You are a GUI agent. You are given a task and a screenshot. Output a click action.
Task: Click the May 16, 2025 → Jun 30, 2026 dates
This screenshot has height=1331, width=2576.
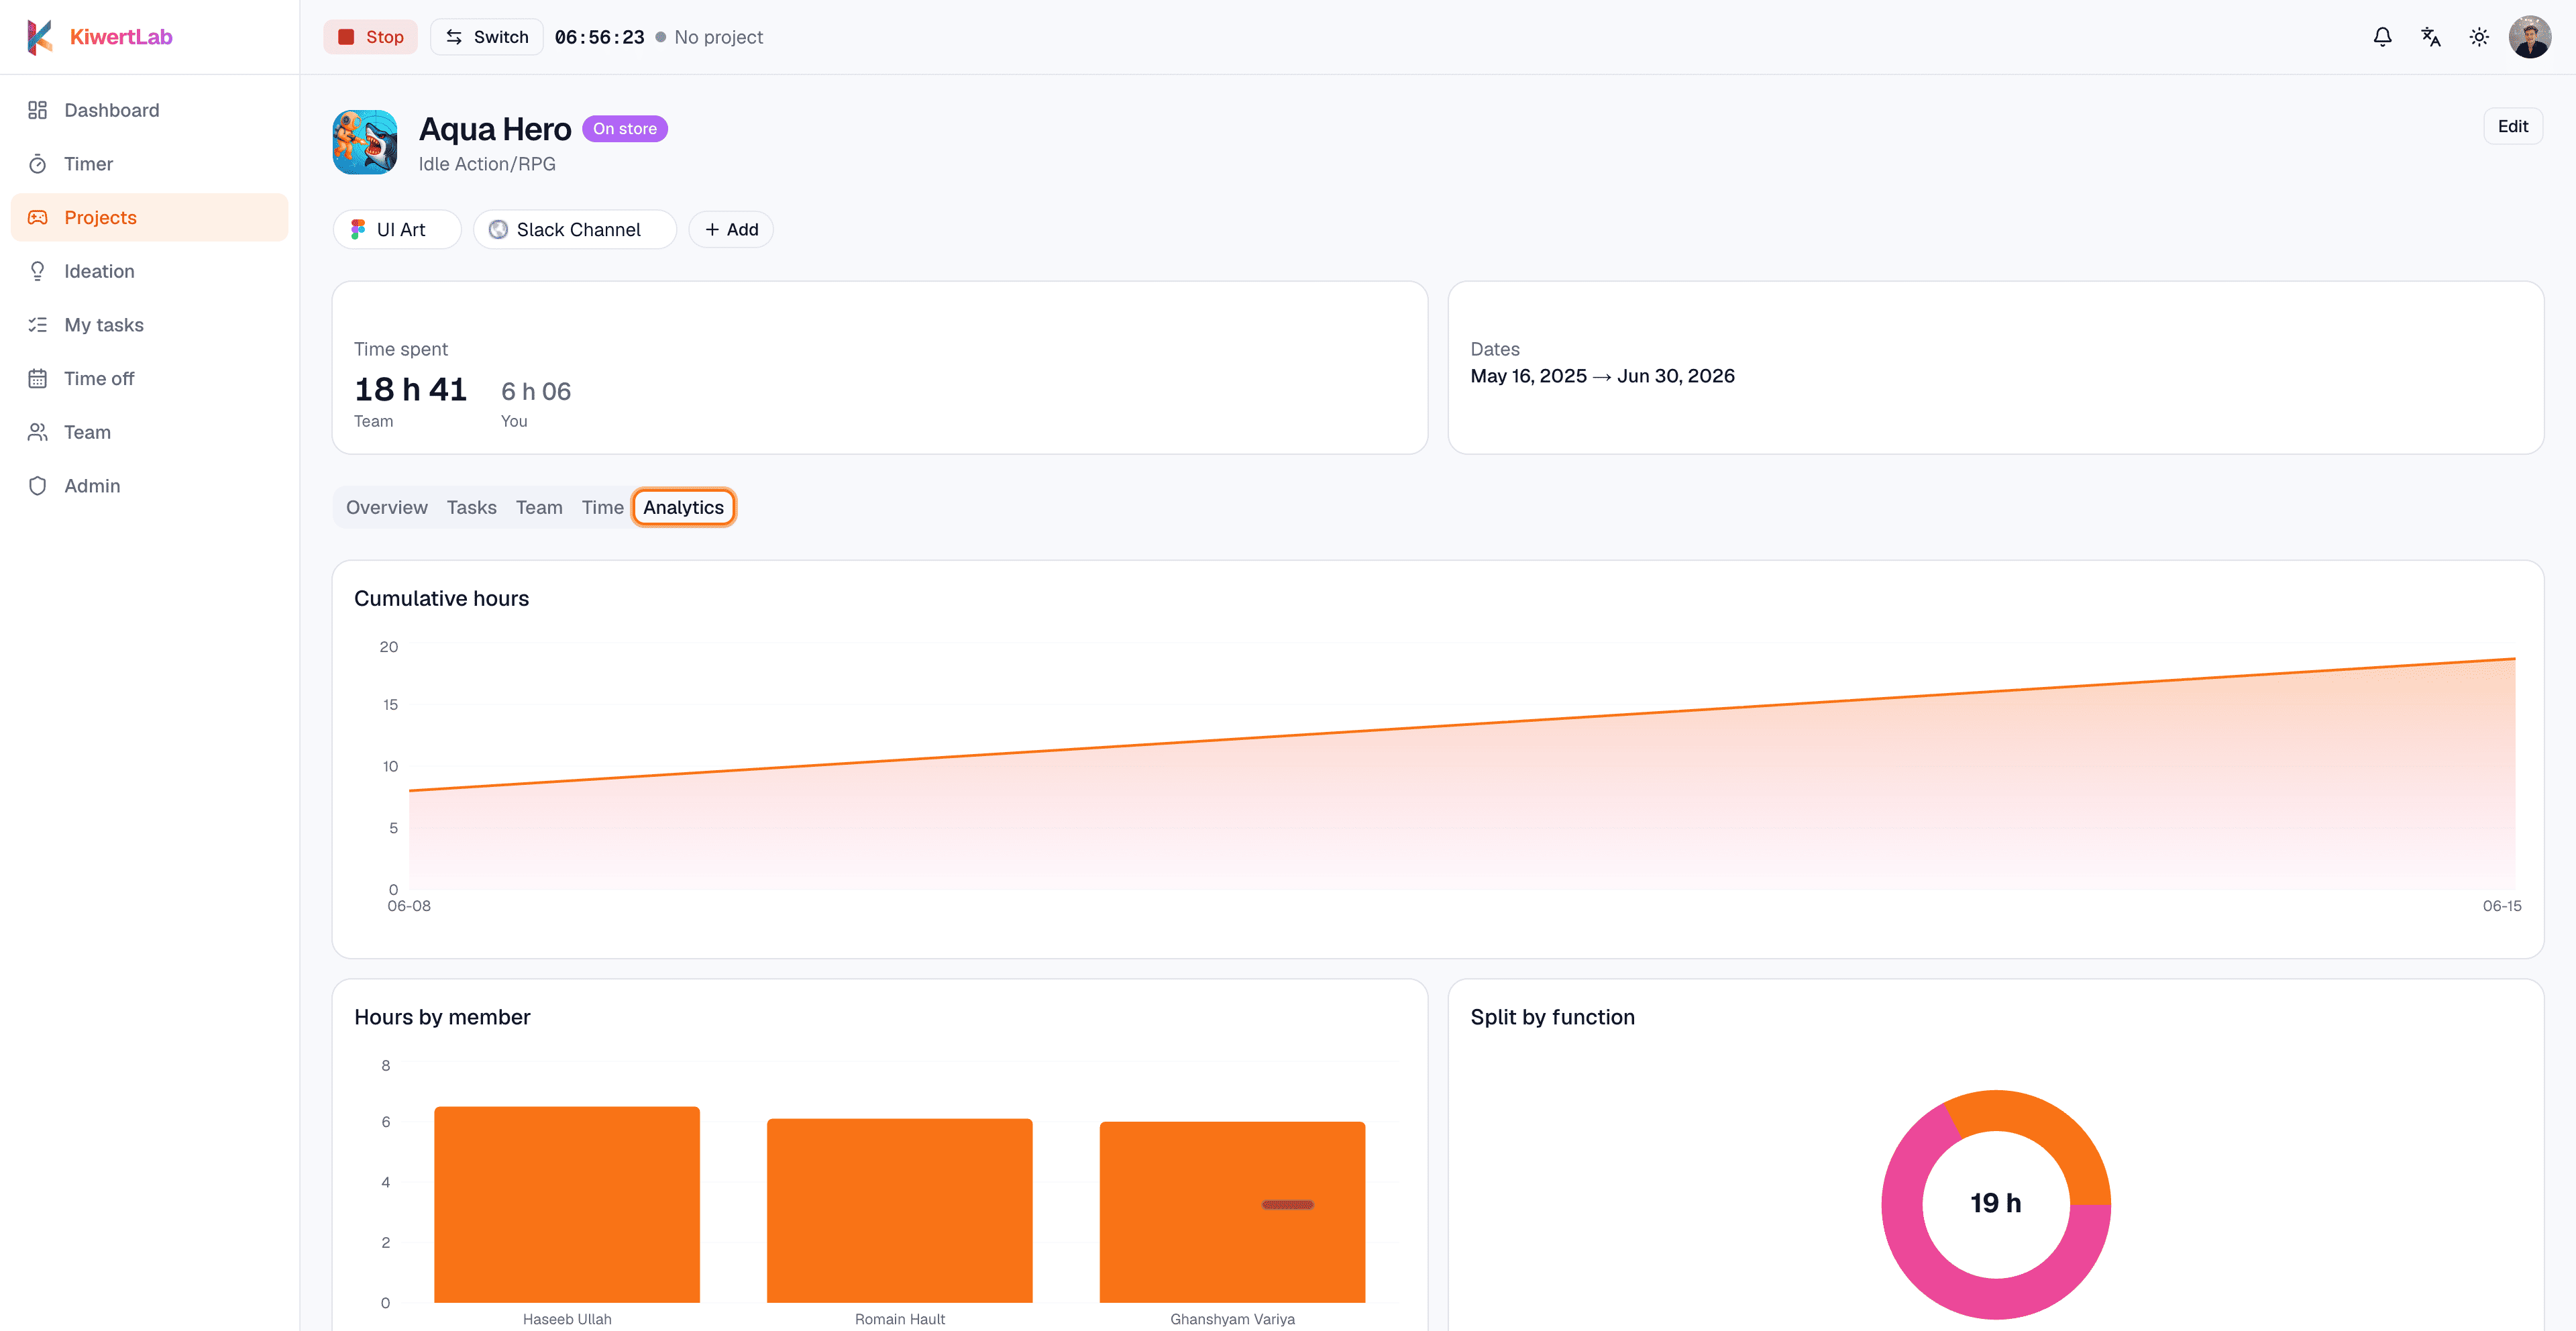pos(1602,376)
